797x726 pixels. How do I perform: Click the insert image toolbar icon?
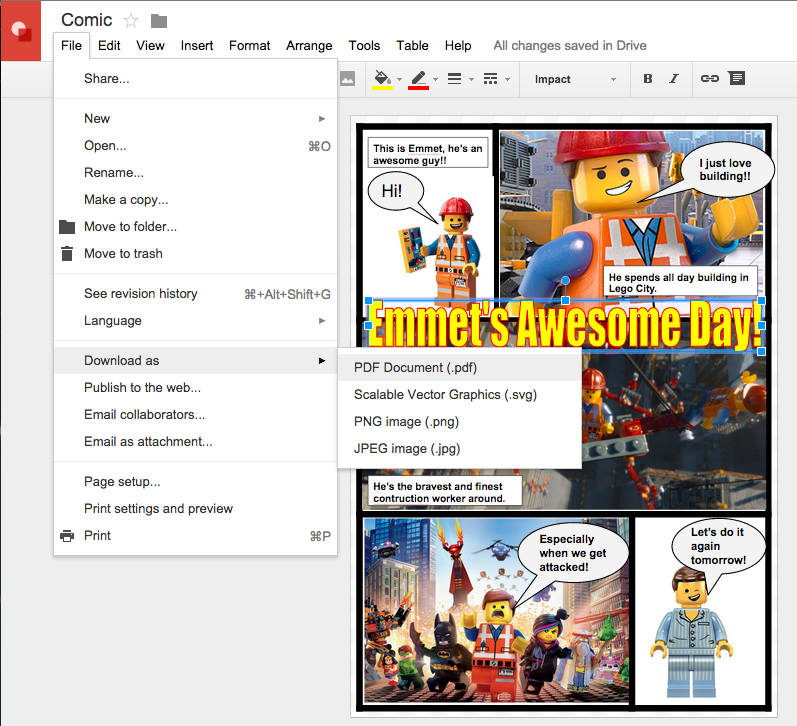click(x=348, y=79)
